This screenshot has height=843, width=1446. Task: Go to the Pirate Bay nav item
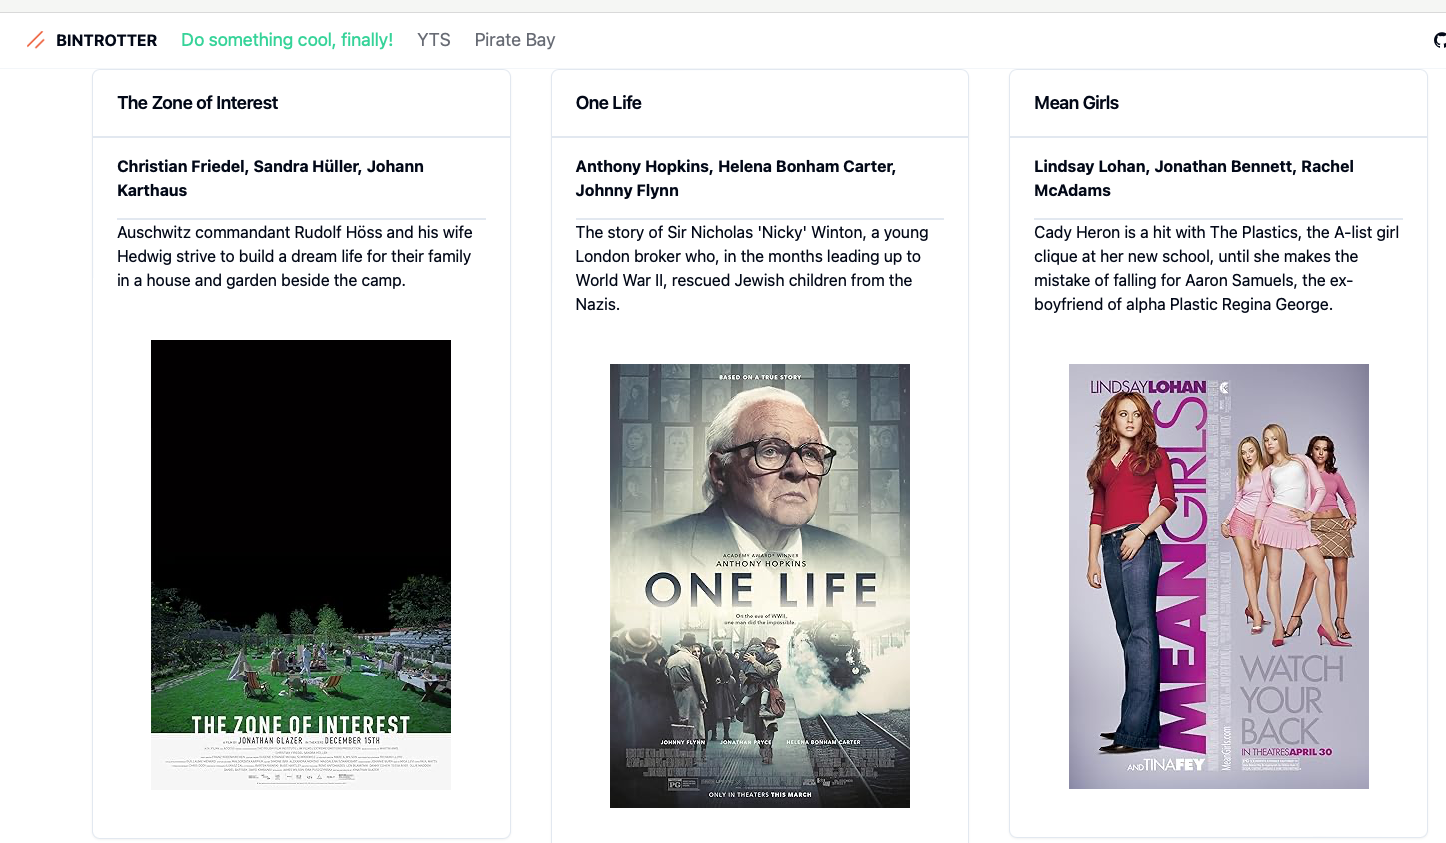tap(515, 40)
